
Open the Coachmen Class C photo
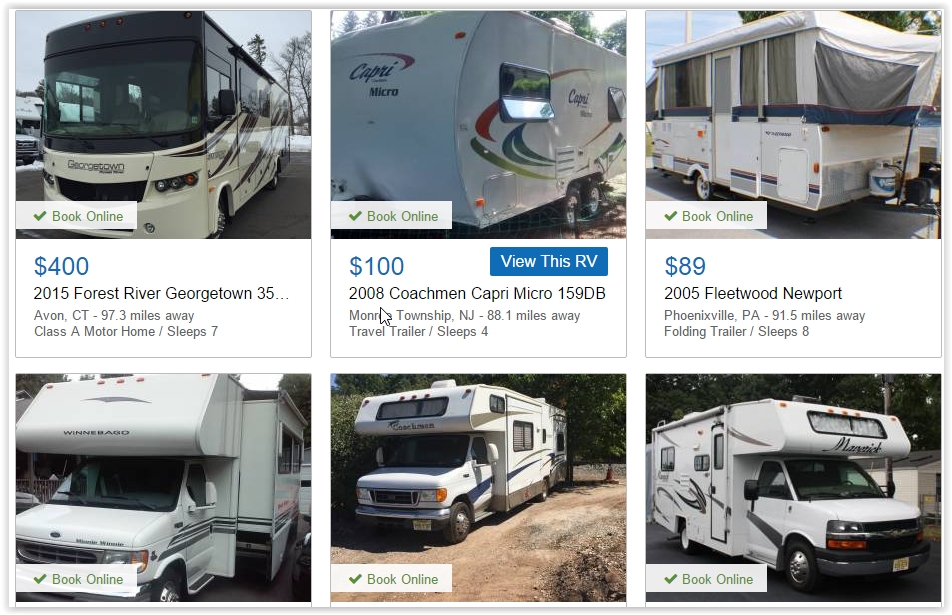tap(478, 488)
